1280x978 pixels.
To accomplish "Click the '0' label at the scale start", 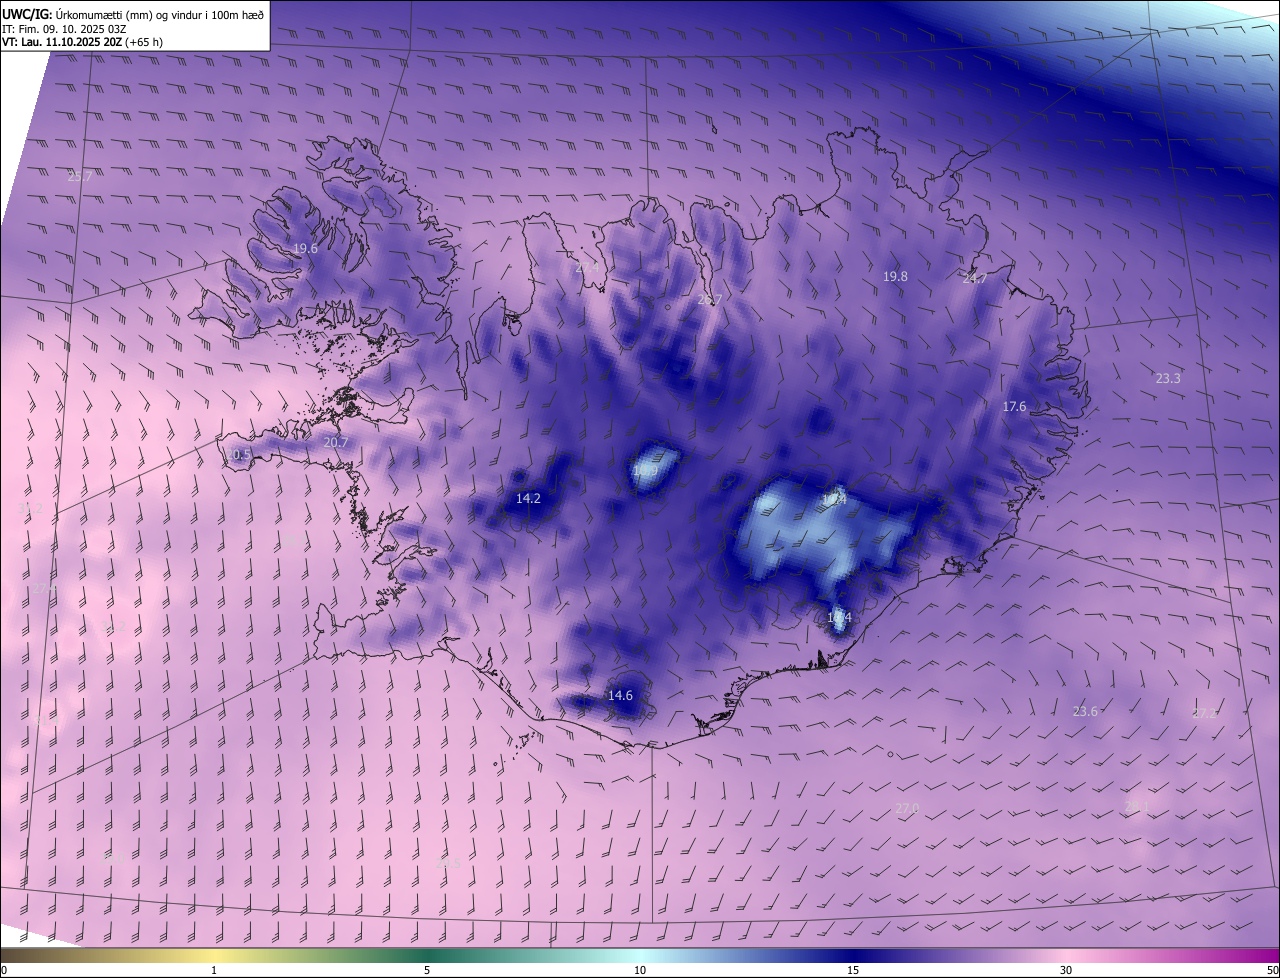I will (x=4, y=970).
